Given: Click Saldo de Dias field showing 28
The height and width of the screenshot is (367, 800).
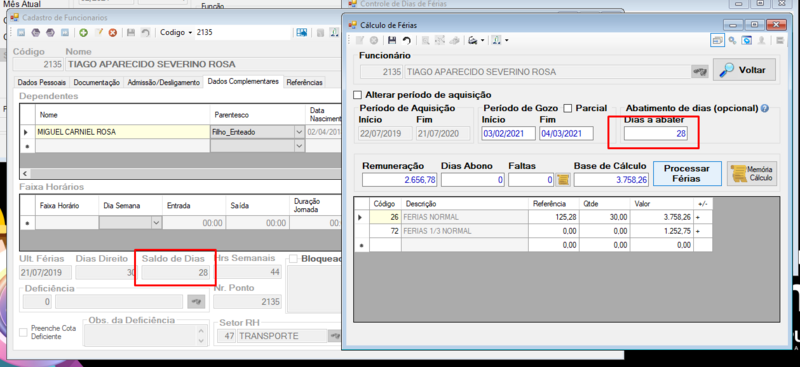Looking at the screenshot, I should [x=176, y=273].
